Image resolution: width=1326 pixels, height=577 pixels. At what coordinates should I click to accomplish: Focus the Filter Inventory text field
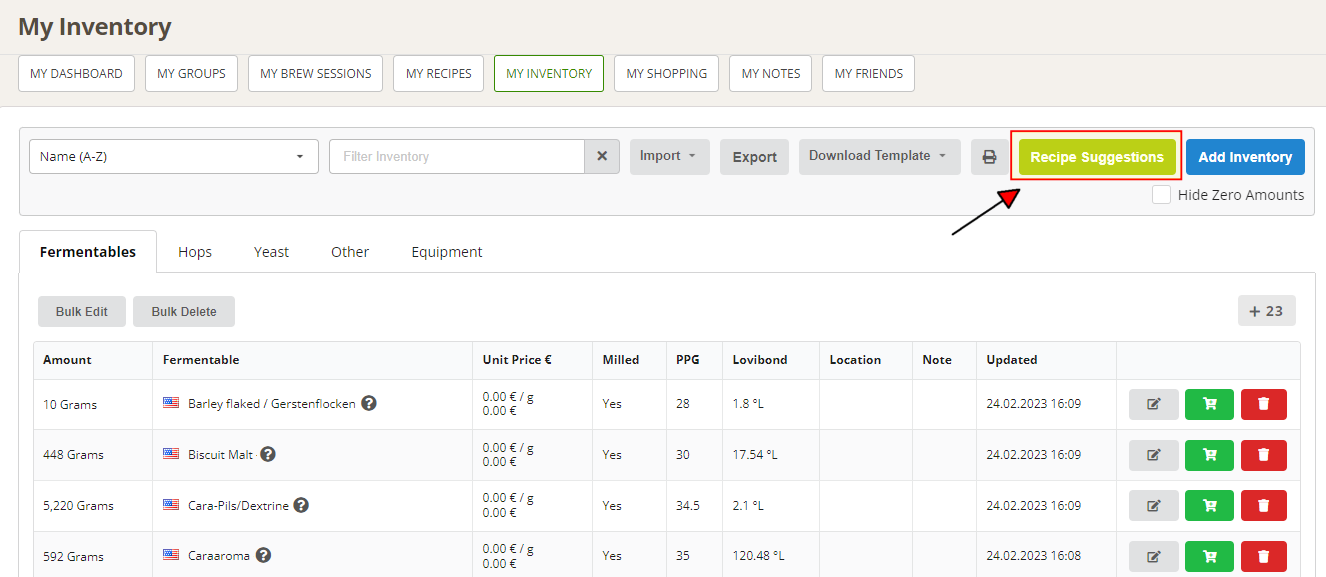click(x=456, y=157)
